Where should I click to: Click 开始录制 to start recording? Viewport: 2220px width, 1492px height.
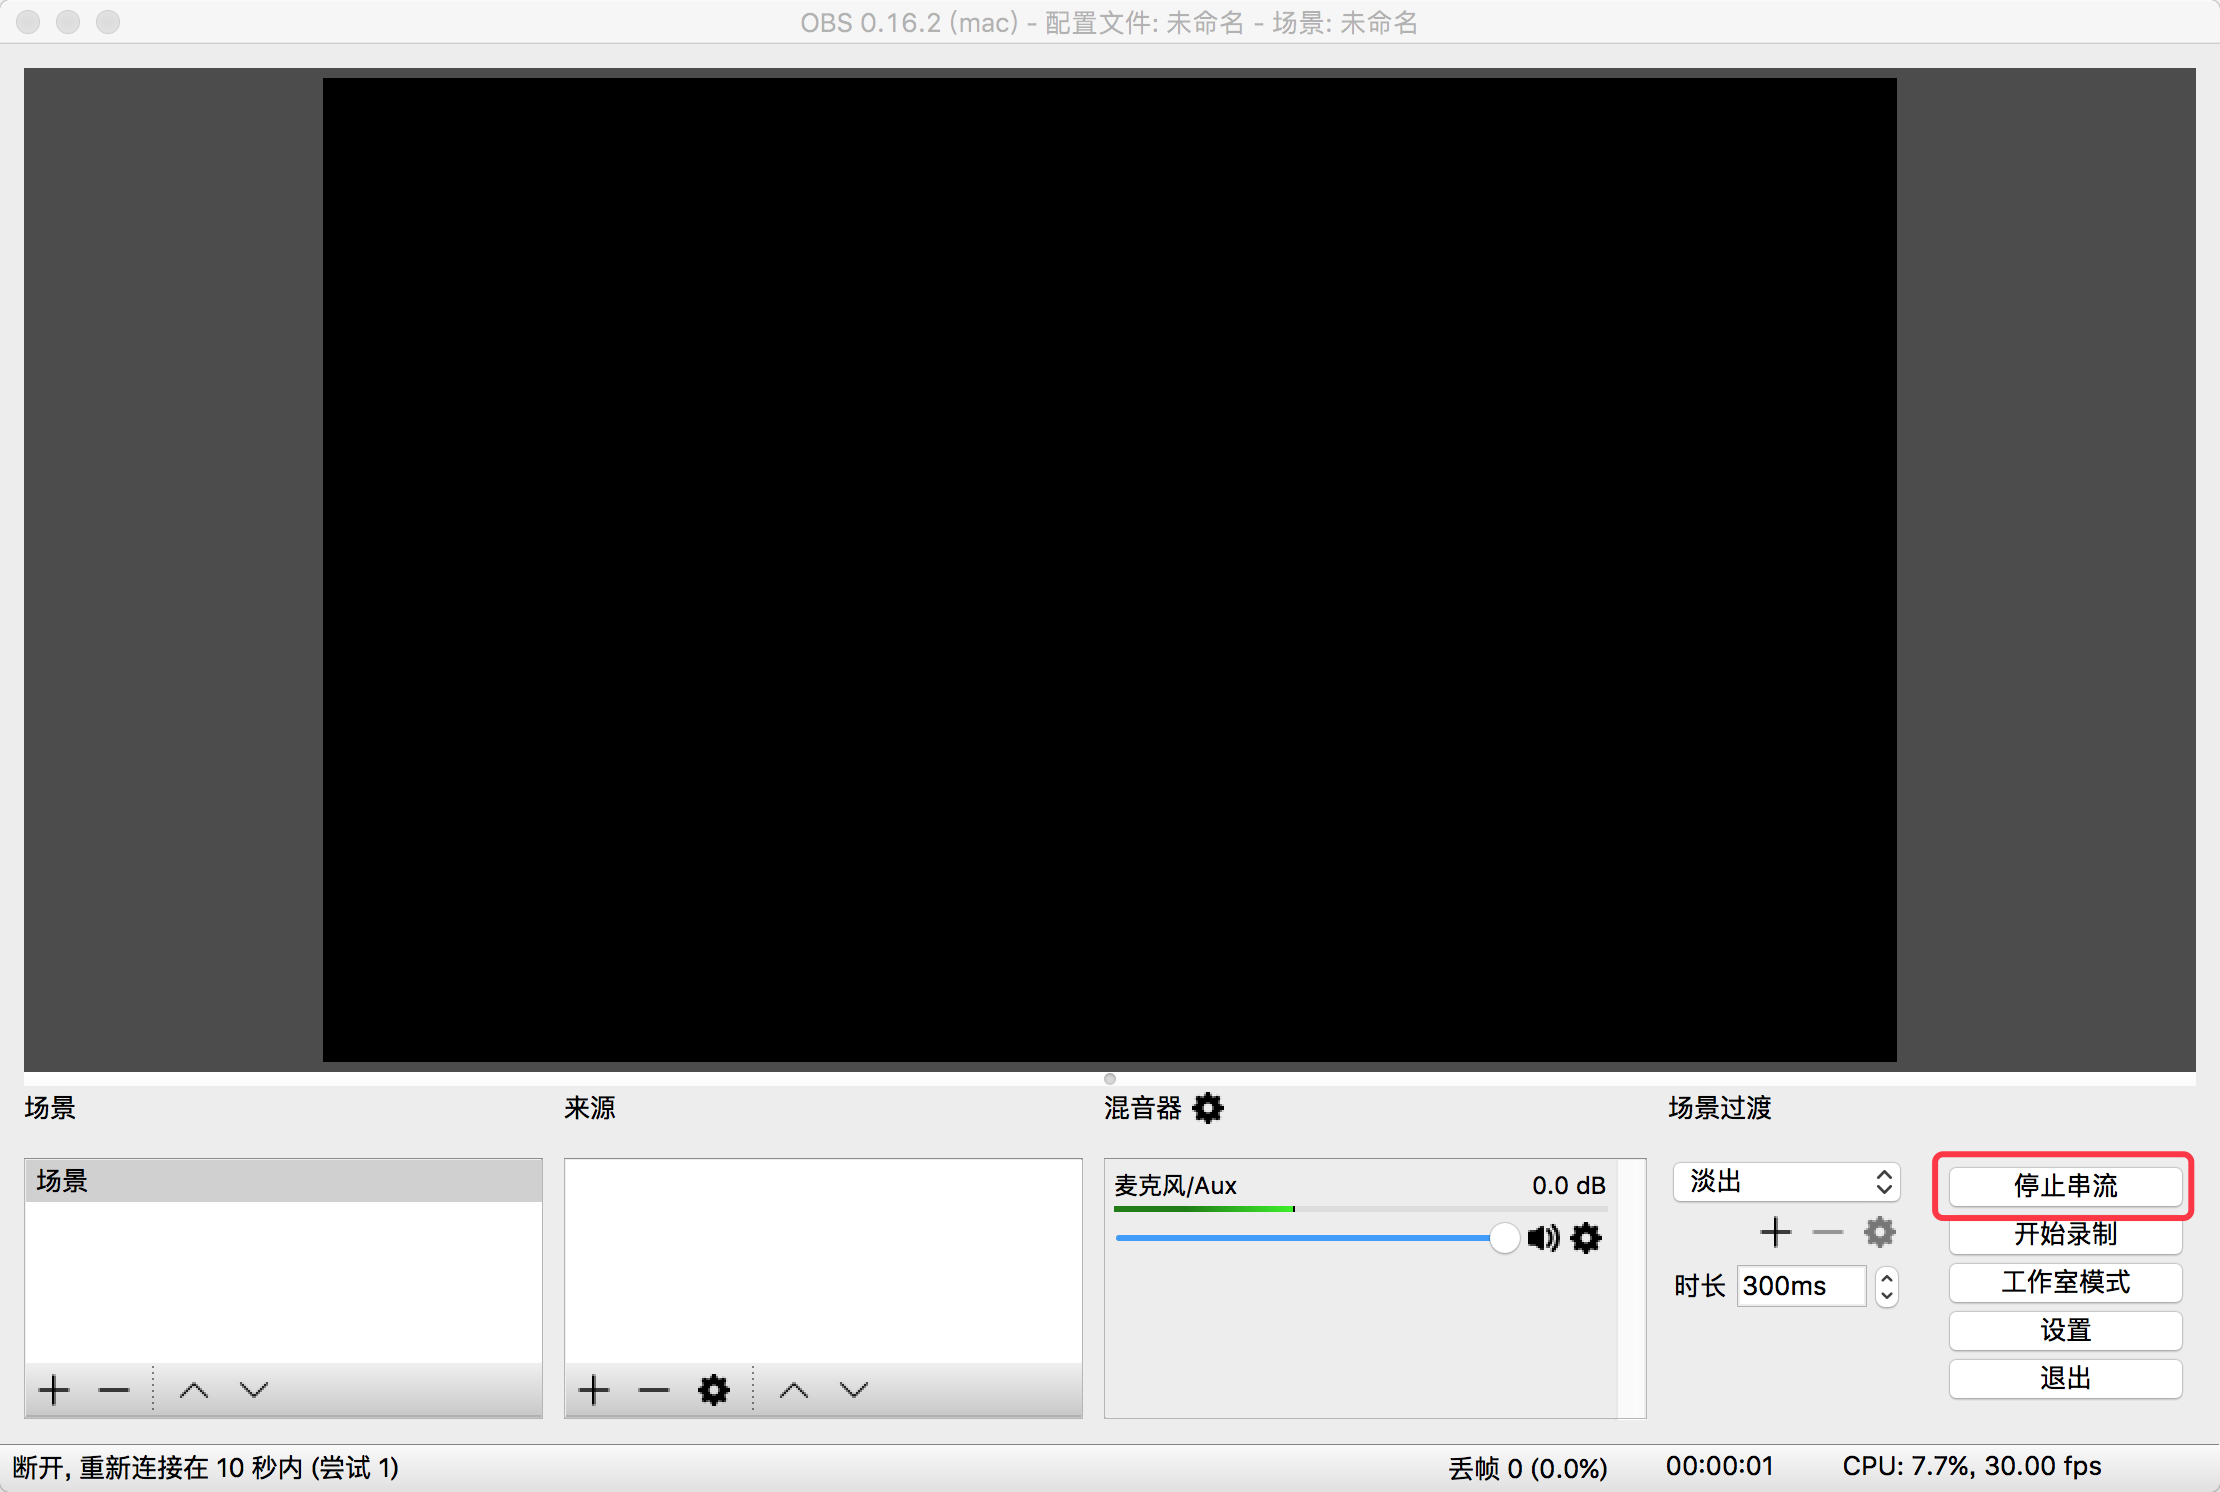(2065, 1234)
